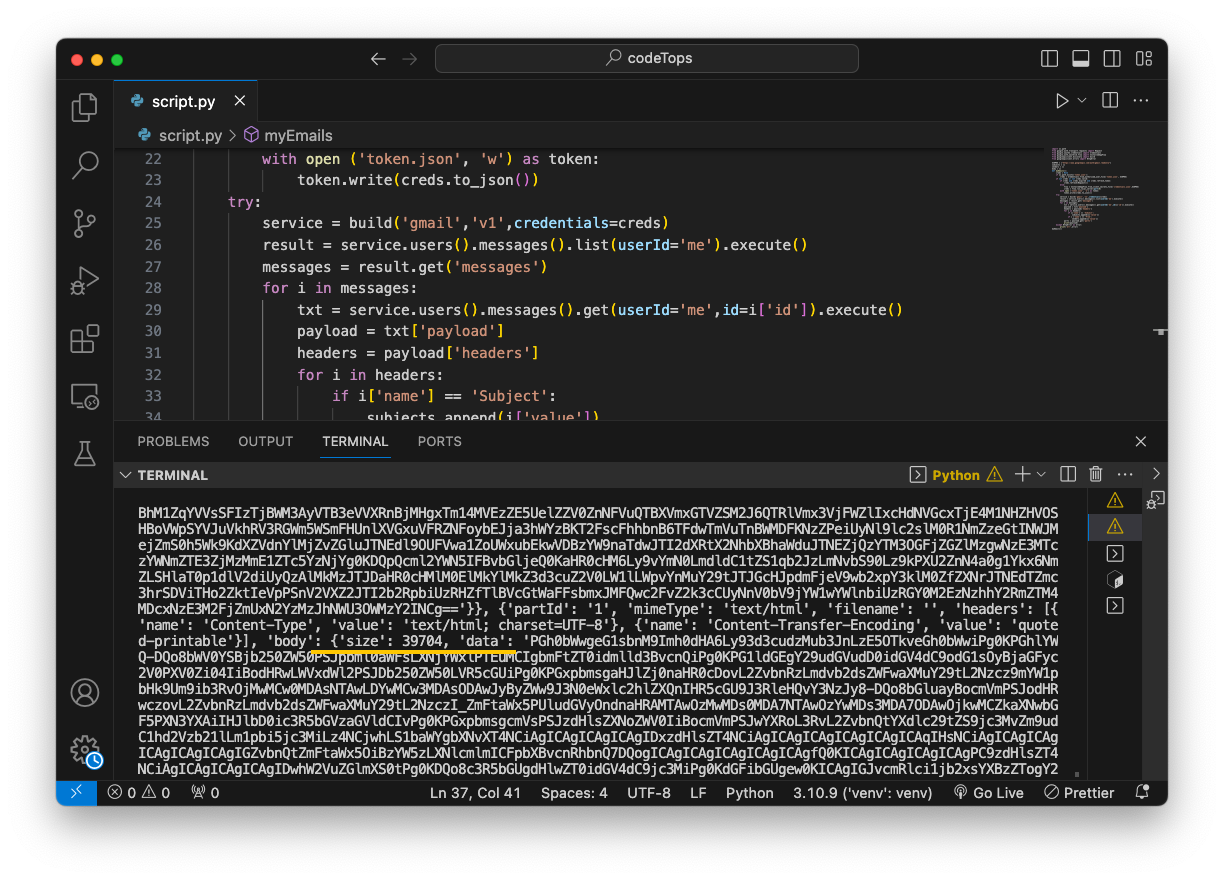Open the run options dropdown arrow
Screen dimensions: 1224x880
pyautogui.click(x=1082, y=101)
